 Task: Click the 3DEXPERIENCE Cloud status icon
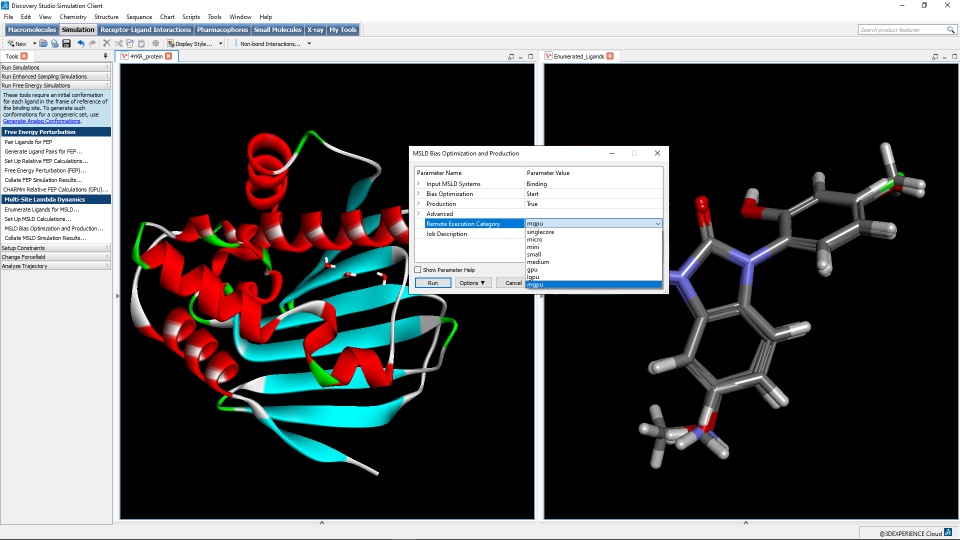coord(948,533)
